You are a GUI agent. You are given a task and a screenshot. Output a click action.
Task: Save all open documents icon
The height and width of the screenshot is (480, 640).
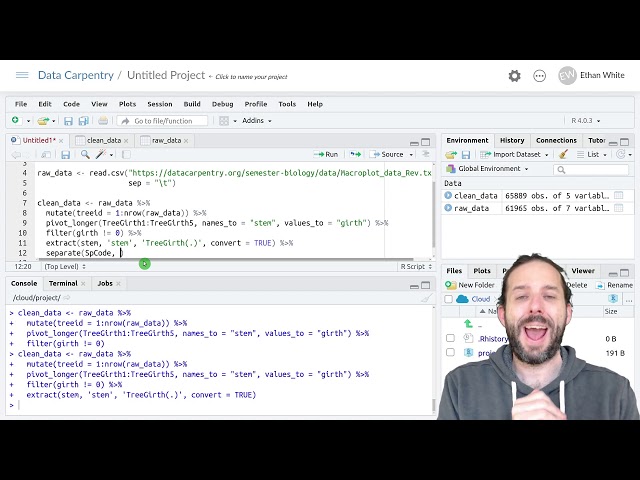click(x=84, y=121)
